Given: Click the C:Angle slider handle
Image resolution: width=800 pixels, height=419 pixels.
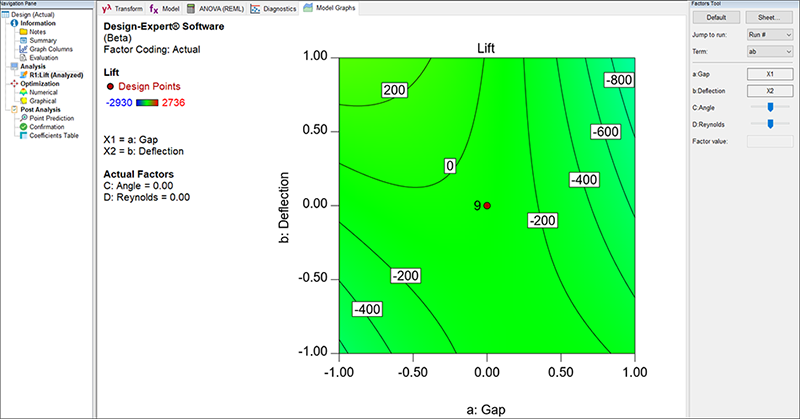Looking at the screenshot, I should 769,106.
